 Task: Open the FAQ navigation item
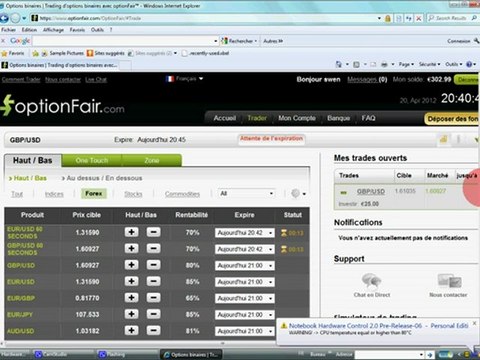(368, 118)
